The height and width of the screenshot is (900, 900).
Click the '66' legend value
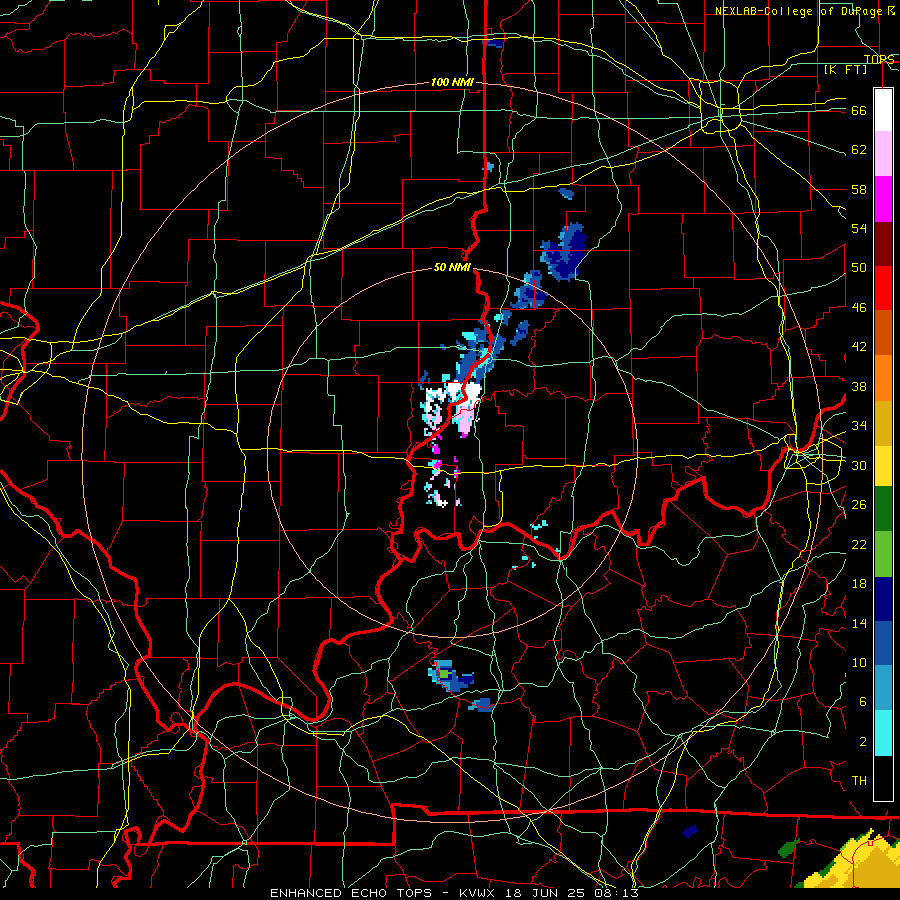859,110
